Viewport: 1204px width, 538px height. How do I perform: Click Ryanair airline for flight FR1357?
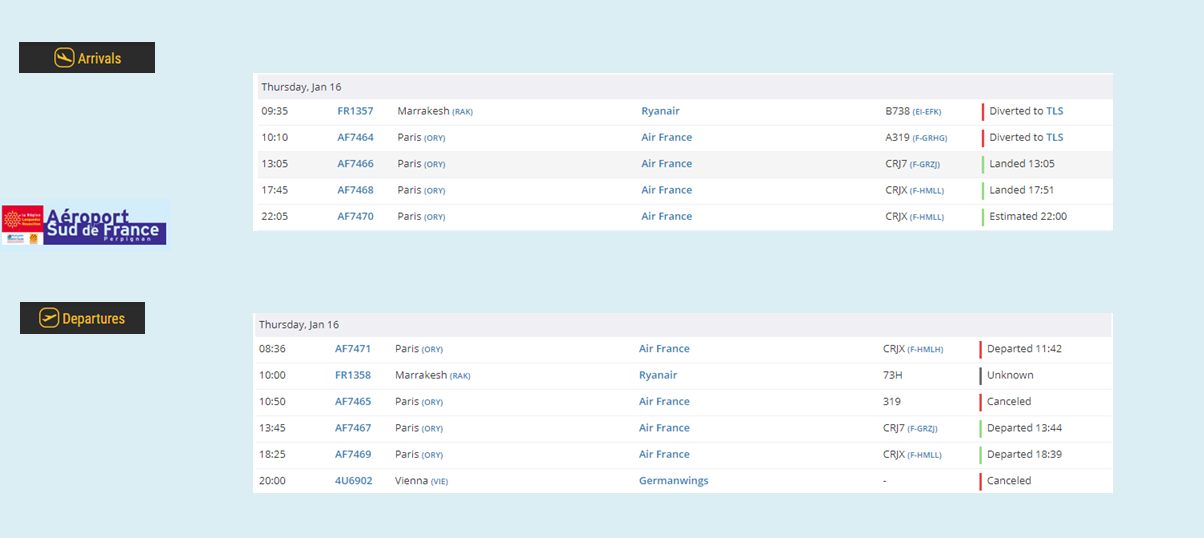pos(660,111)
